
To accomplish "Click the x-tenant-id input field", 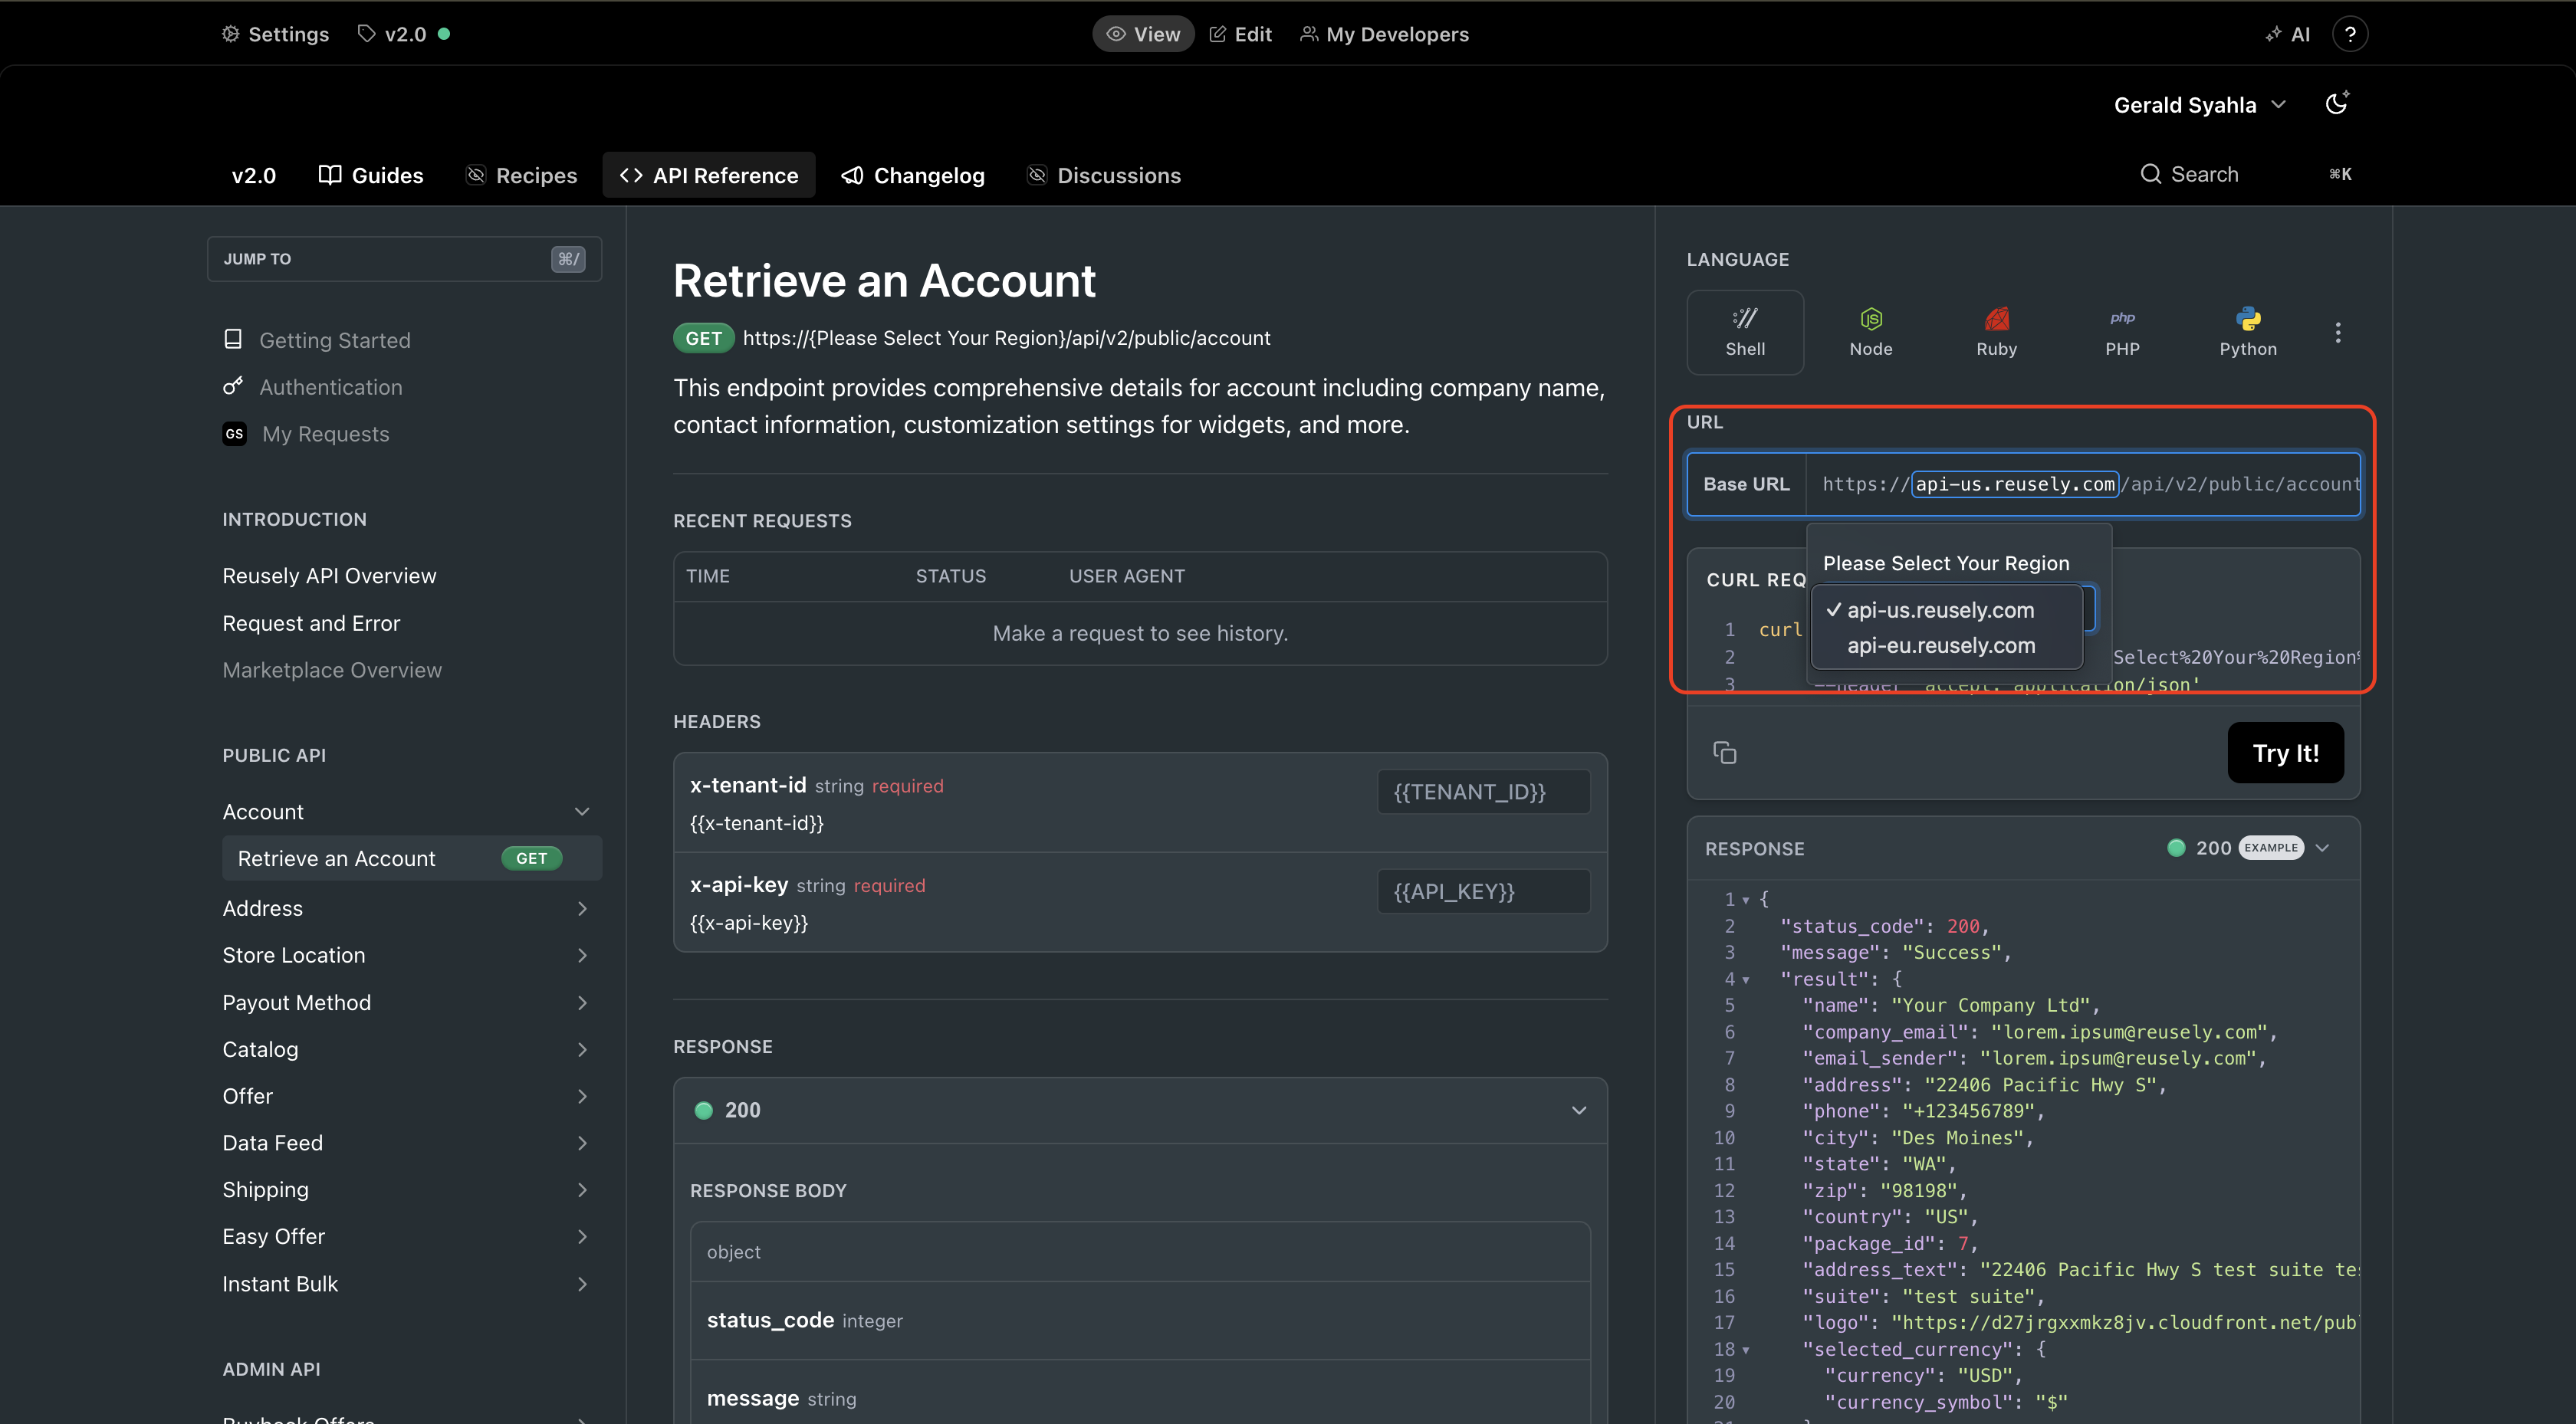I will (x=1484, y=792).
